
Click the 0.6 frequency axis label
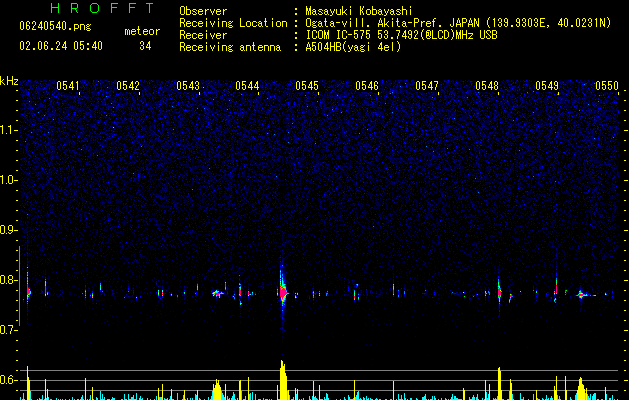pos(8,380)
